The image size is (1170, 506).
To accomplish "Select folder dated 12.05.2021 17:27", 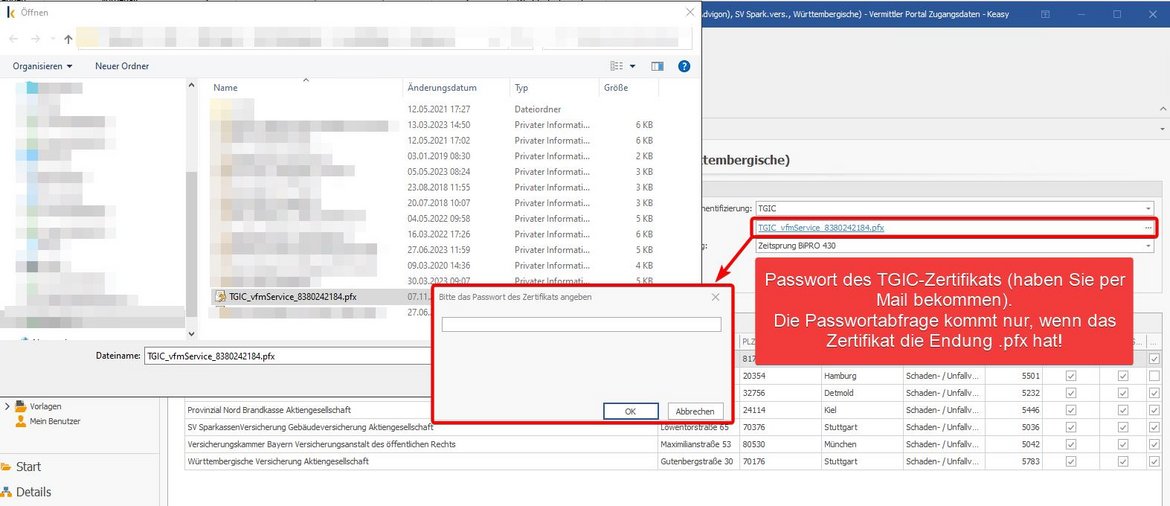I will (x=433, y=109).
